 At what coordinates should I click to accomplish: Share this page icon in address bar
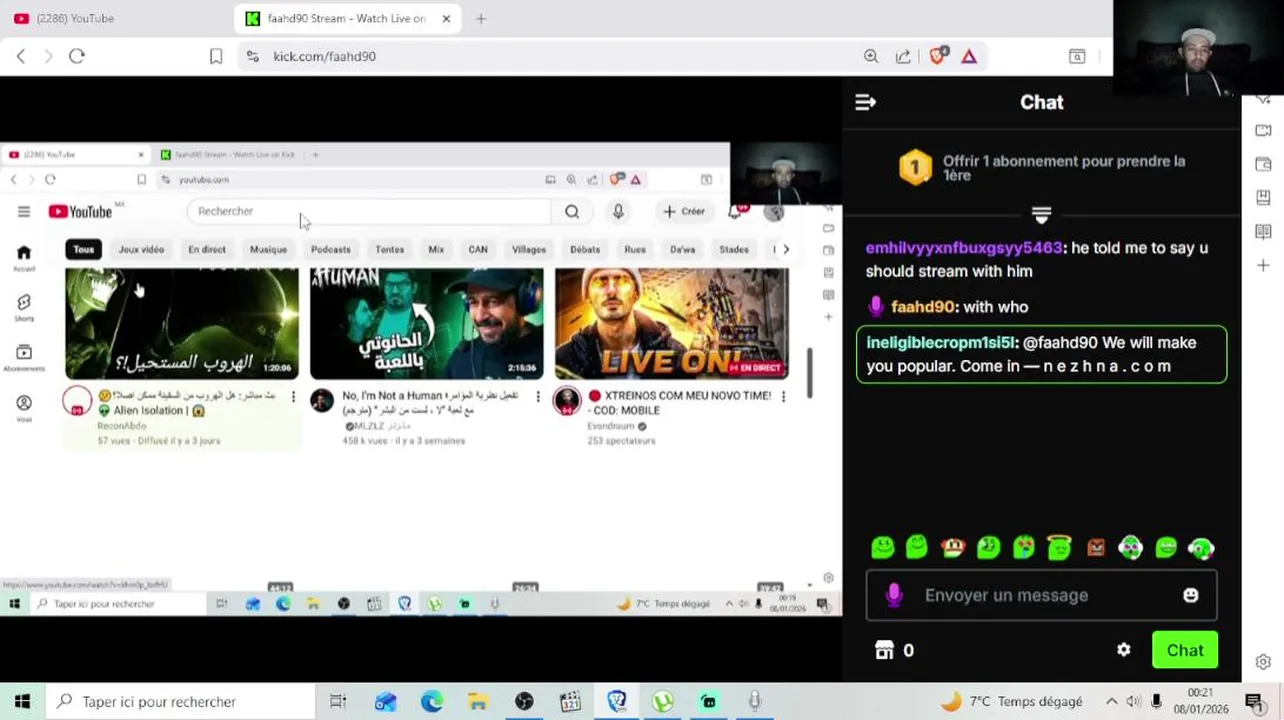(903, 56)
